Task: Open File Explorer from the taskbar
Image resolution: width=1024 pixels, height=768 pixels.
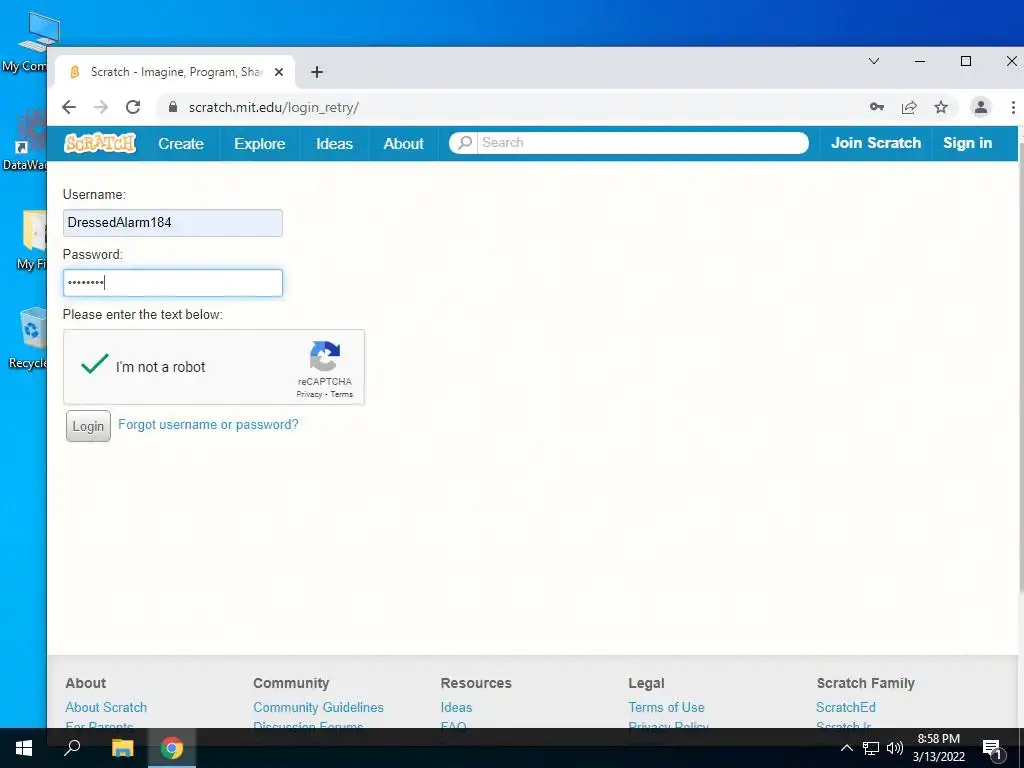Action: coord(122,748)
